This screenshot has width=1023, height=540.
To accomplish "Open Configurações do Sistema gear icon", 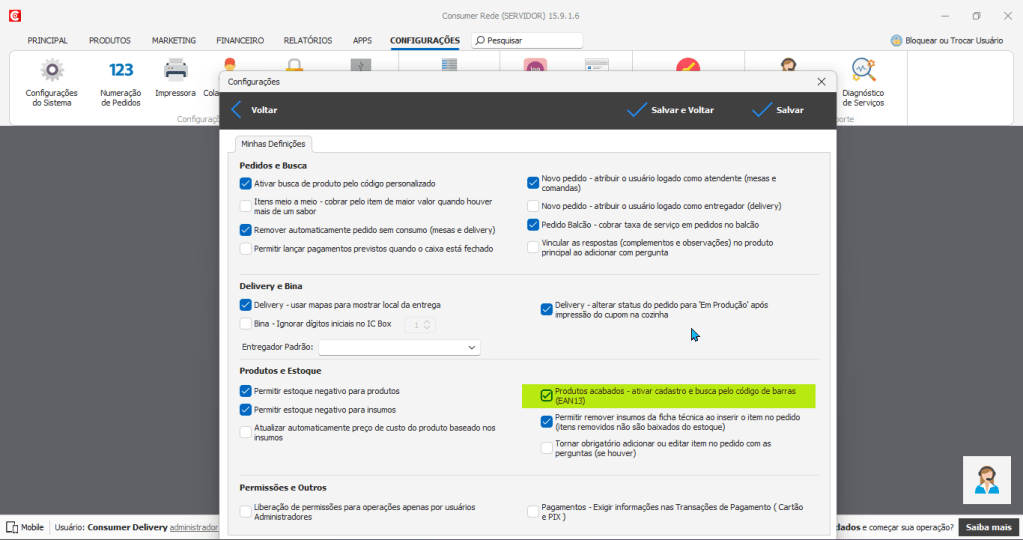I will (51, 70).
